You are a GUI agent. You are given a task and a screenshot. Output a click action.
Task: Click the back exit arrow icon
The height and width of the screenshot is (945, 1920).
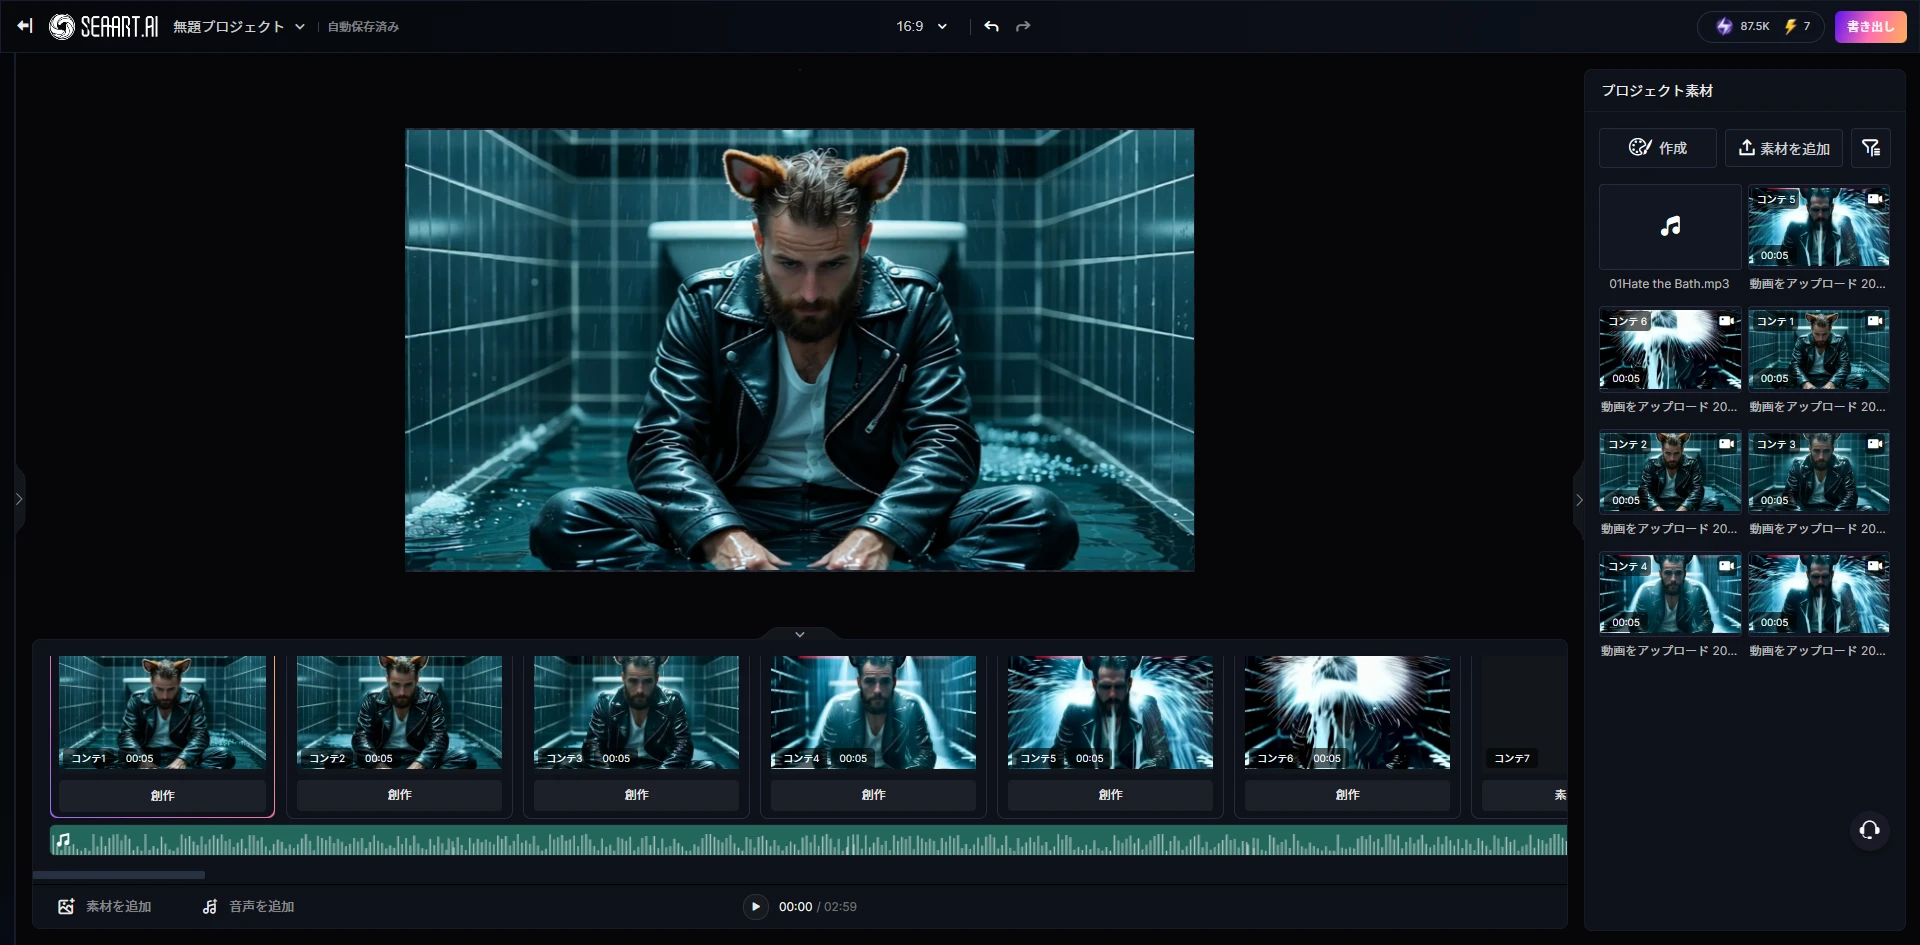[x=25, y=26]
